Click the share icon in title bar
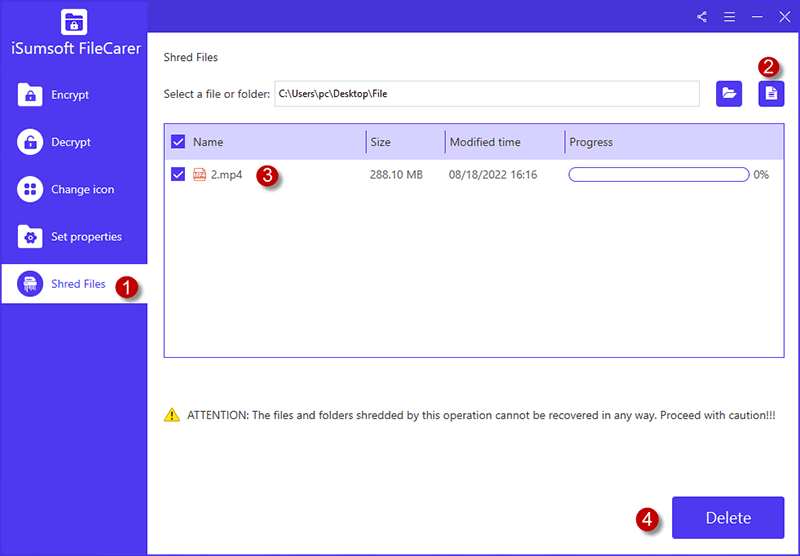800x556 pixels. (x=702, y=17)
